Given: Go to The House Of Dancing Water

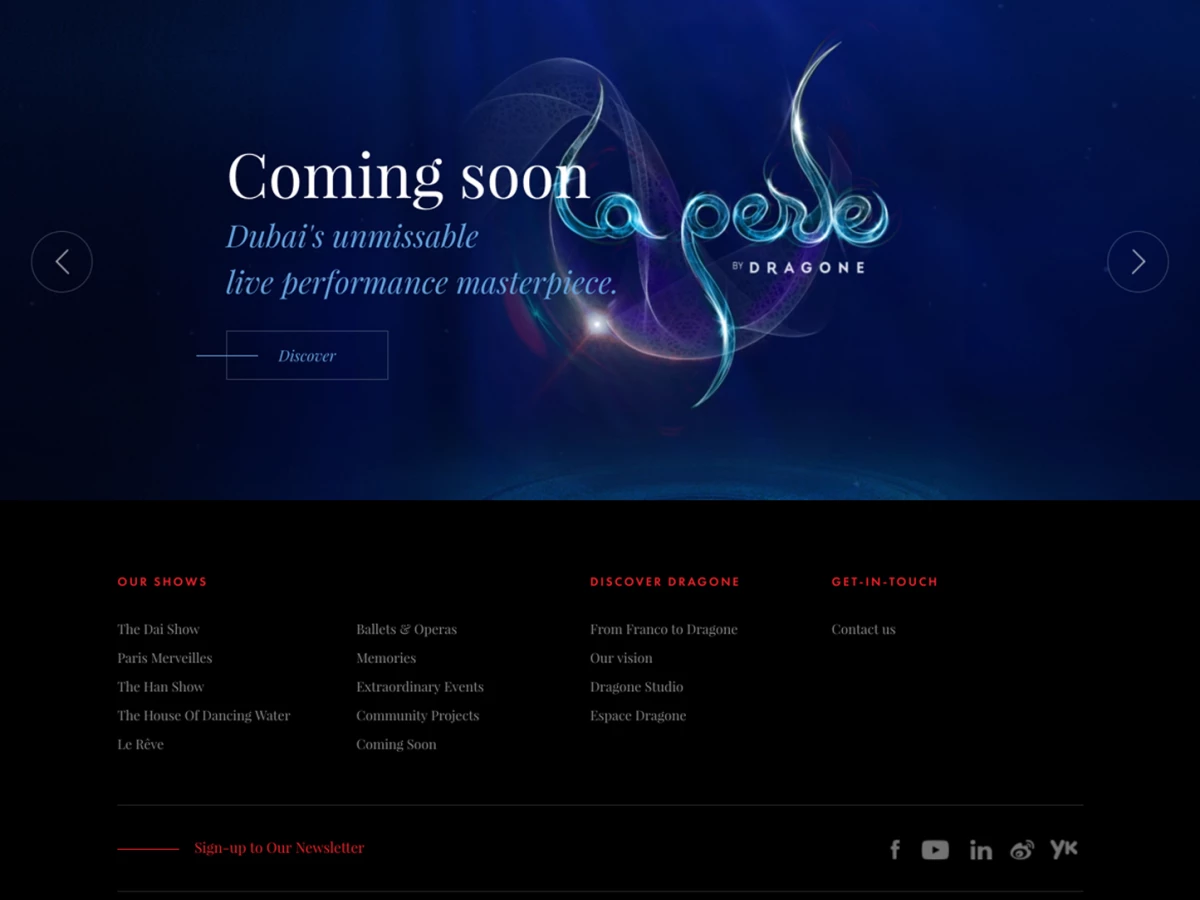Looking at the screenshot, I should point(204,716).
